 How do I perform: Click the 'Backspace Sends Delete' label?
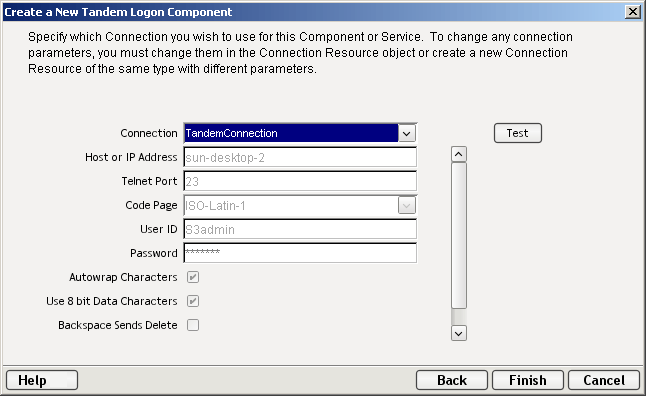point(118,325)
